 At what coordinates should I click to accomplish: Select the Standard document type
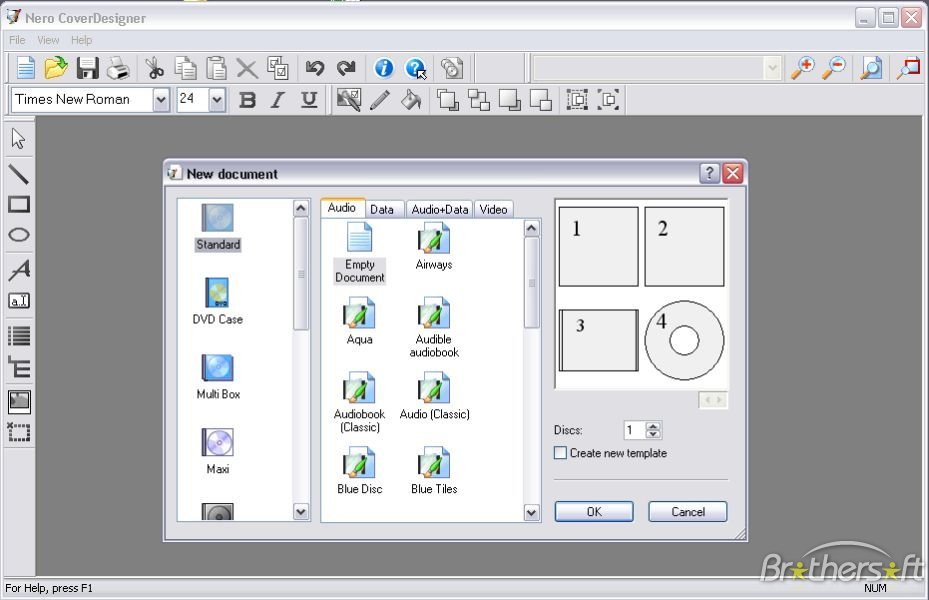(x=218, y=227)
